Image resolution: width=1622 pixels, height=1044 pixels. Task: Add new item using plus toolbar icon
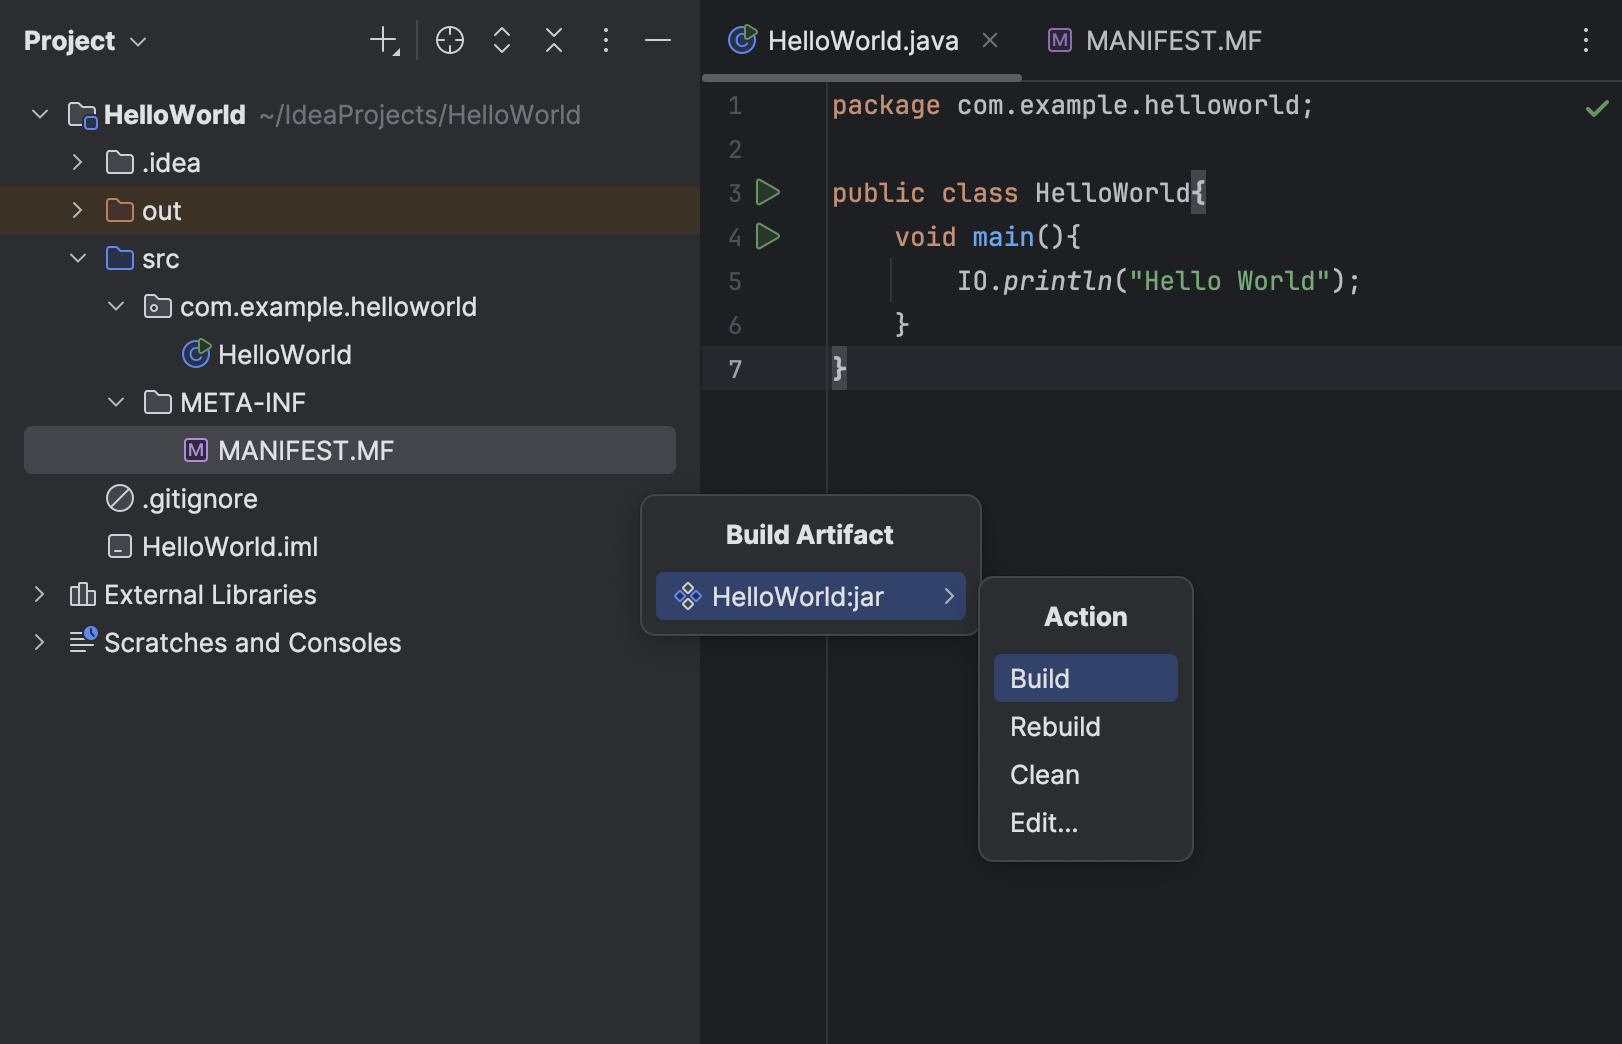[x=384, y=40]
